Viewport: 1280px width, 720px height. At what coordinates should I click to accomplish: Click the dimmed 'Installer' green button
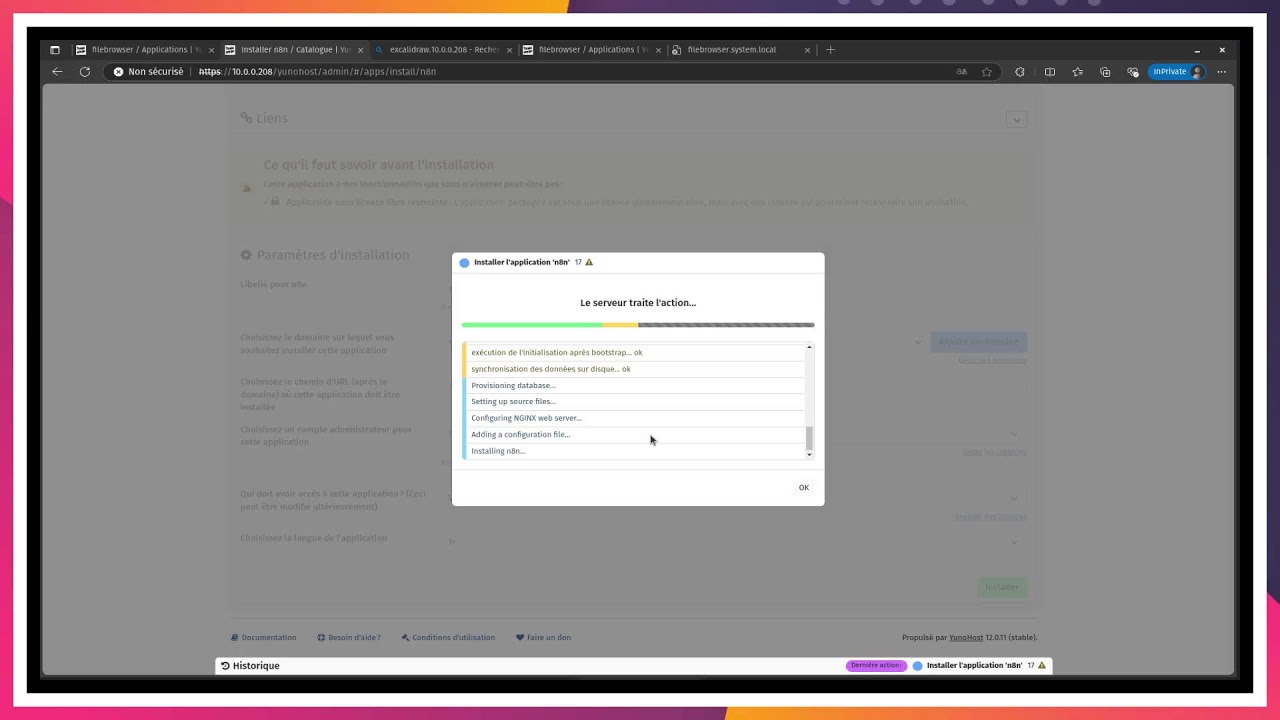pyautogui.click(x=1002, y=587)
